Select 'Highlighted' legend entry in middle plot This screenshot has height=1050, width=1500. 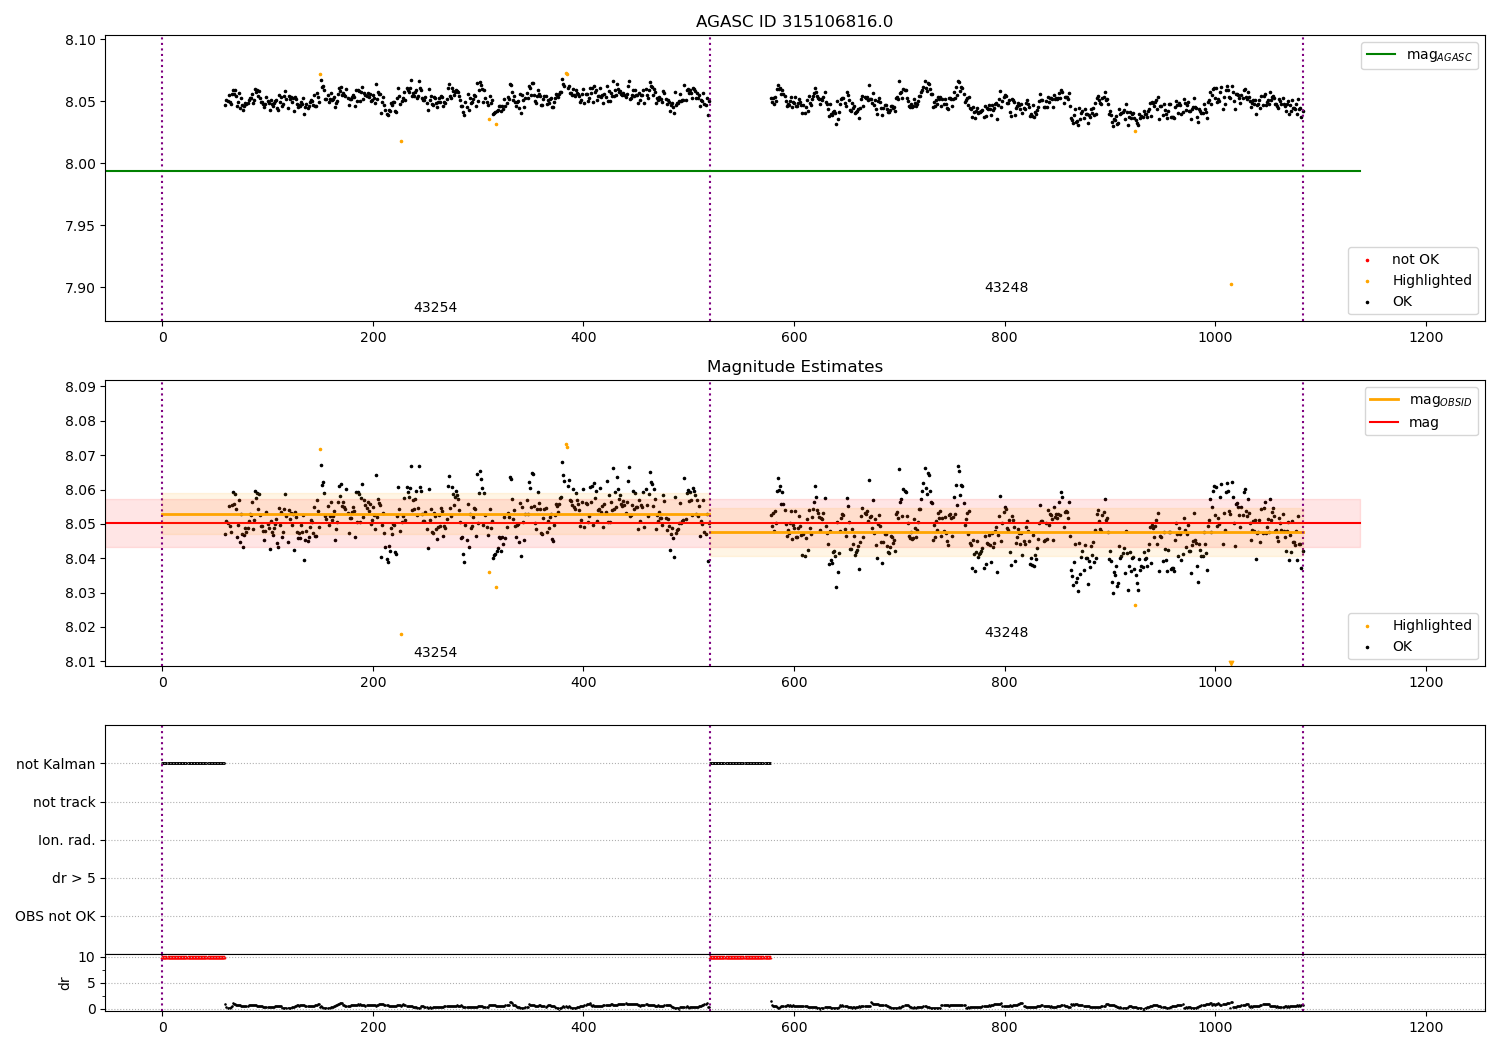click(x=1420, y=626)
